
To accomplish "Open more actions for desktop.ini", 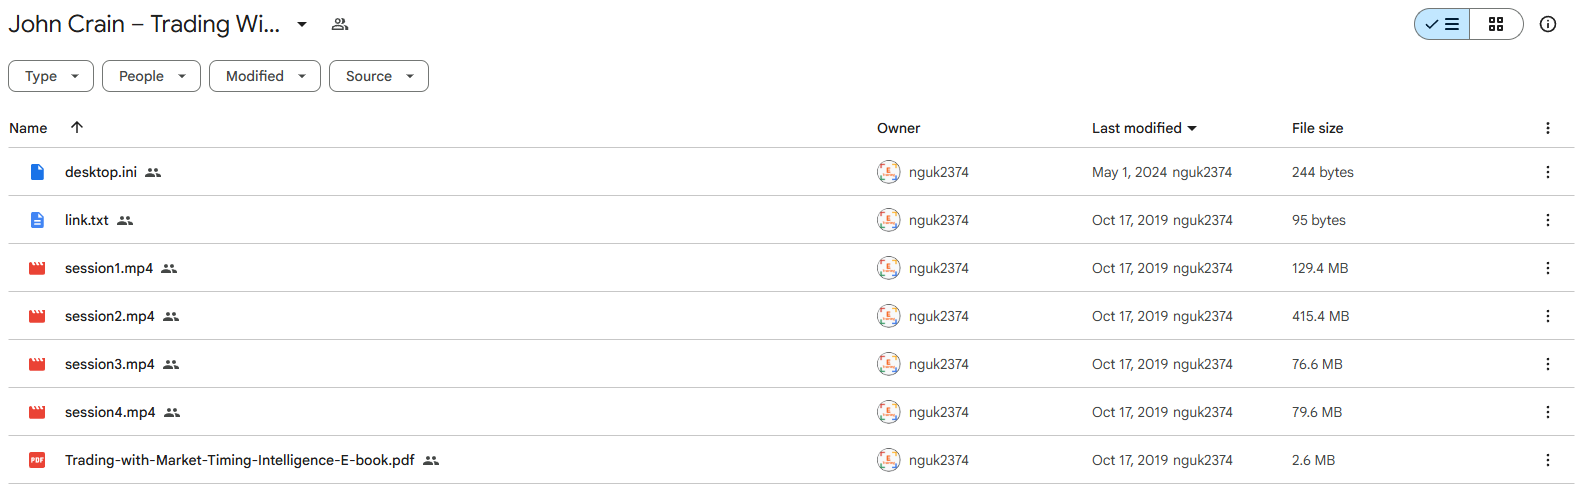I will [x=1548, y=172].
